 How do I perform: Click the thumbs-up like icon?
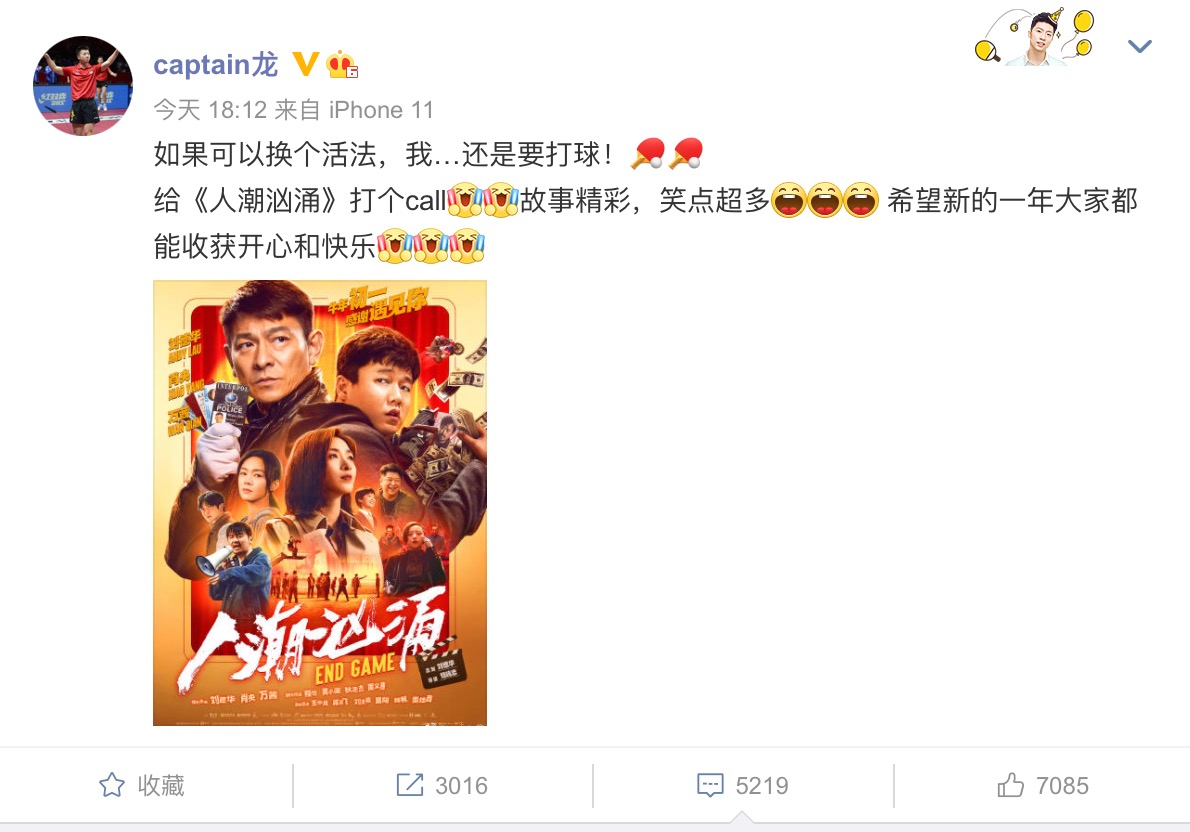1010,785
